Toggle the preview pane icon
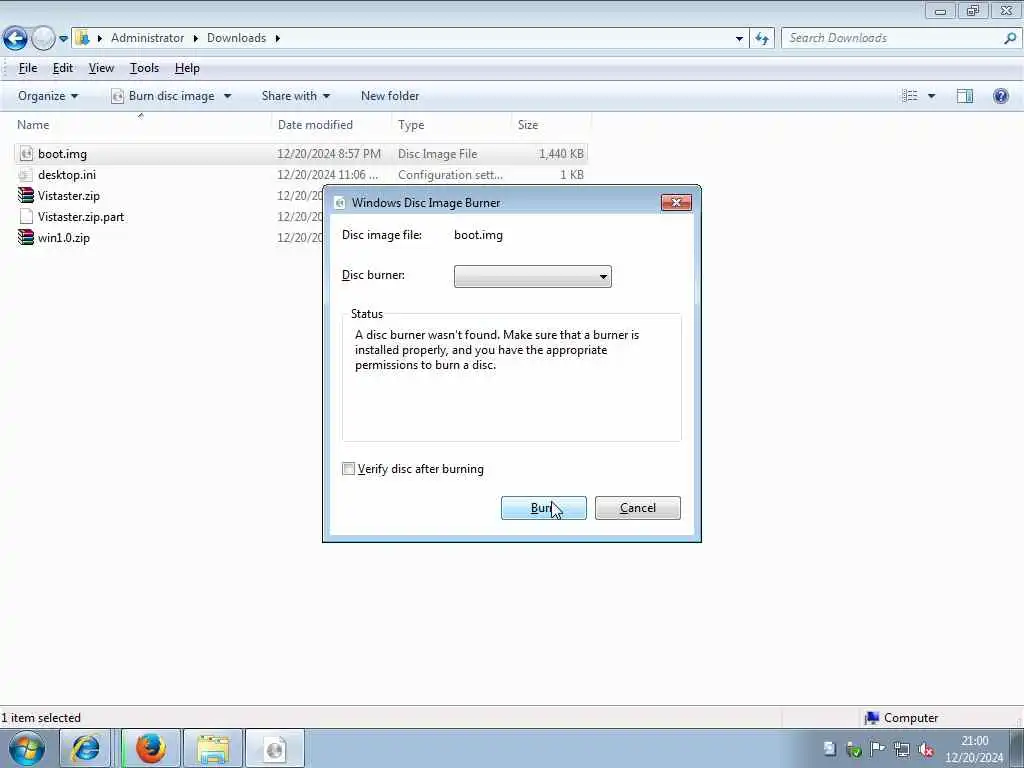This screenshot has height=768, width=1024. tap(965, 96)
